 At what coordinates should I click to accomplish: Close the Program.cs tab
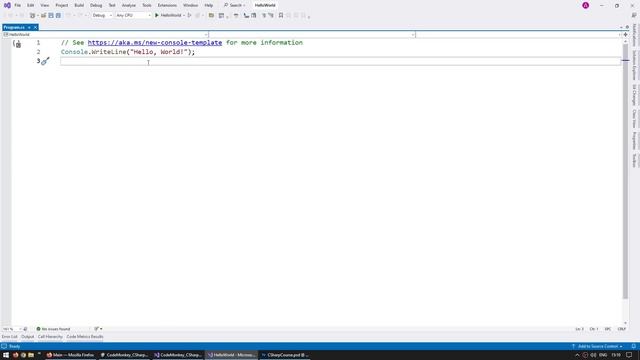[x=36, y=27]
